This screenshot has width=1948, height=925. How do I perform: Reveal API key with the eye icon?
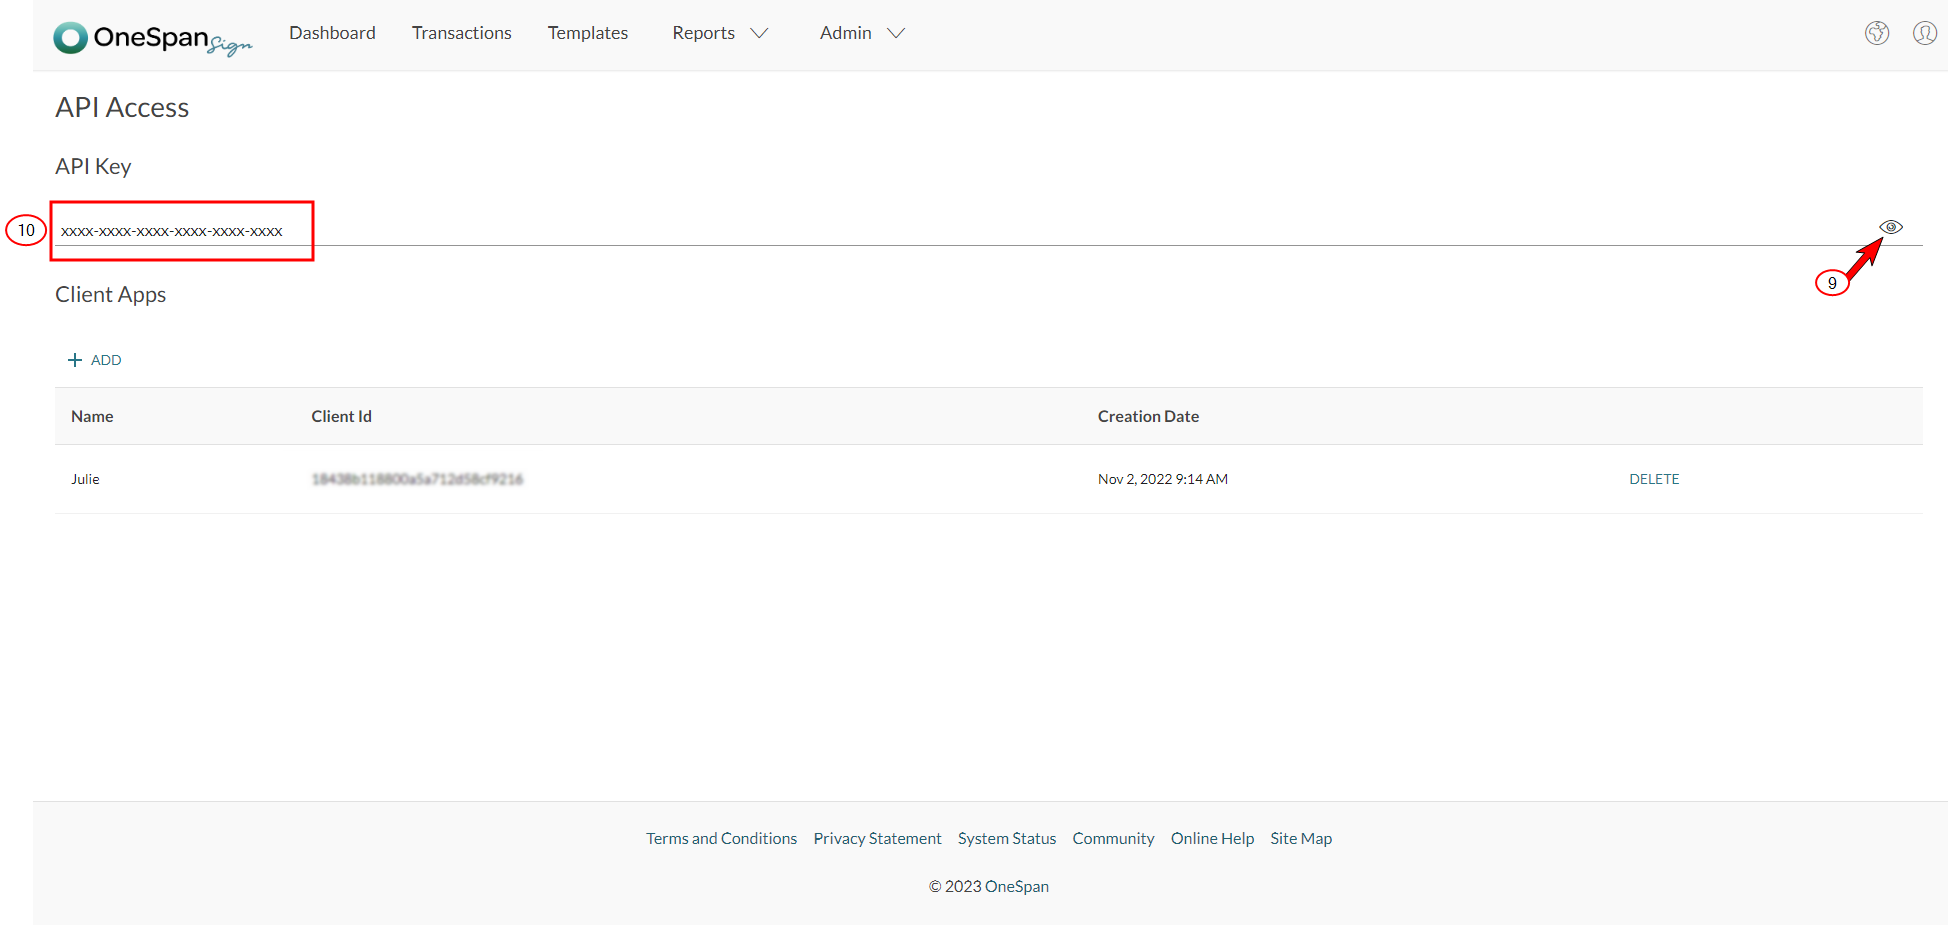coord(1890,227)
